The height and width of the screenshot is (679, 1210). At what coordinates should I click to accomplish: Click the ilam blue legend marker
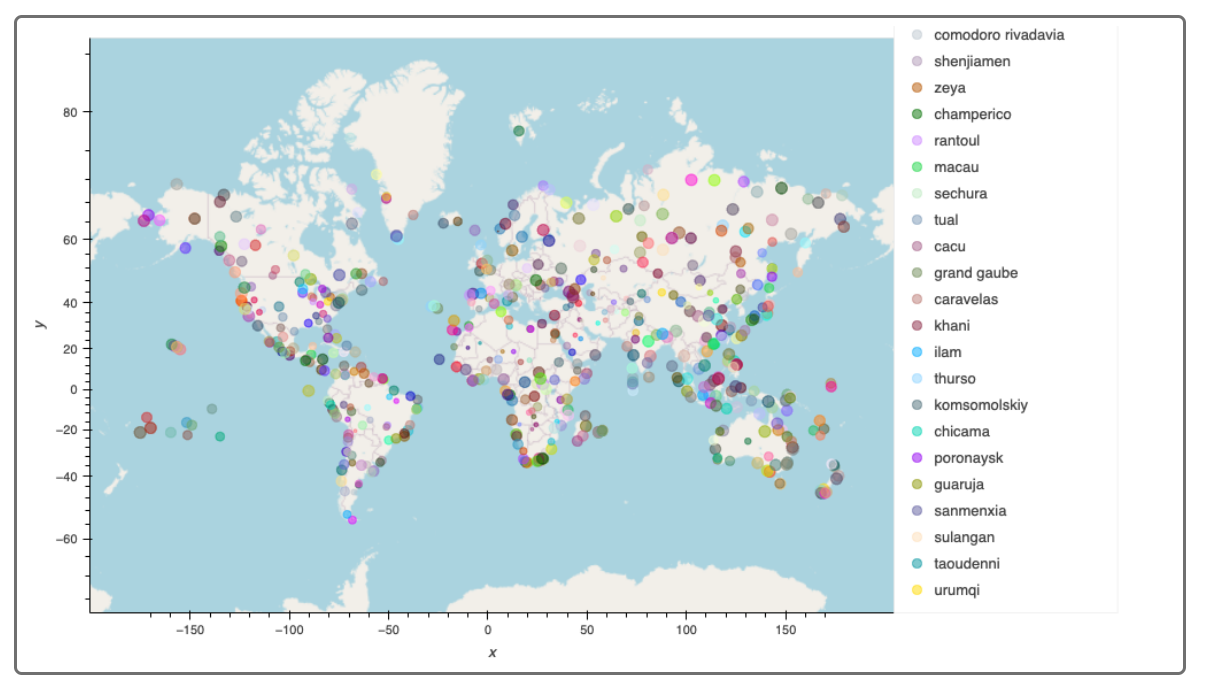[917, 351]
